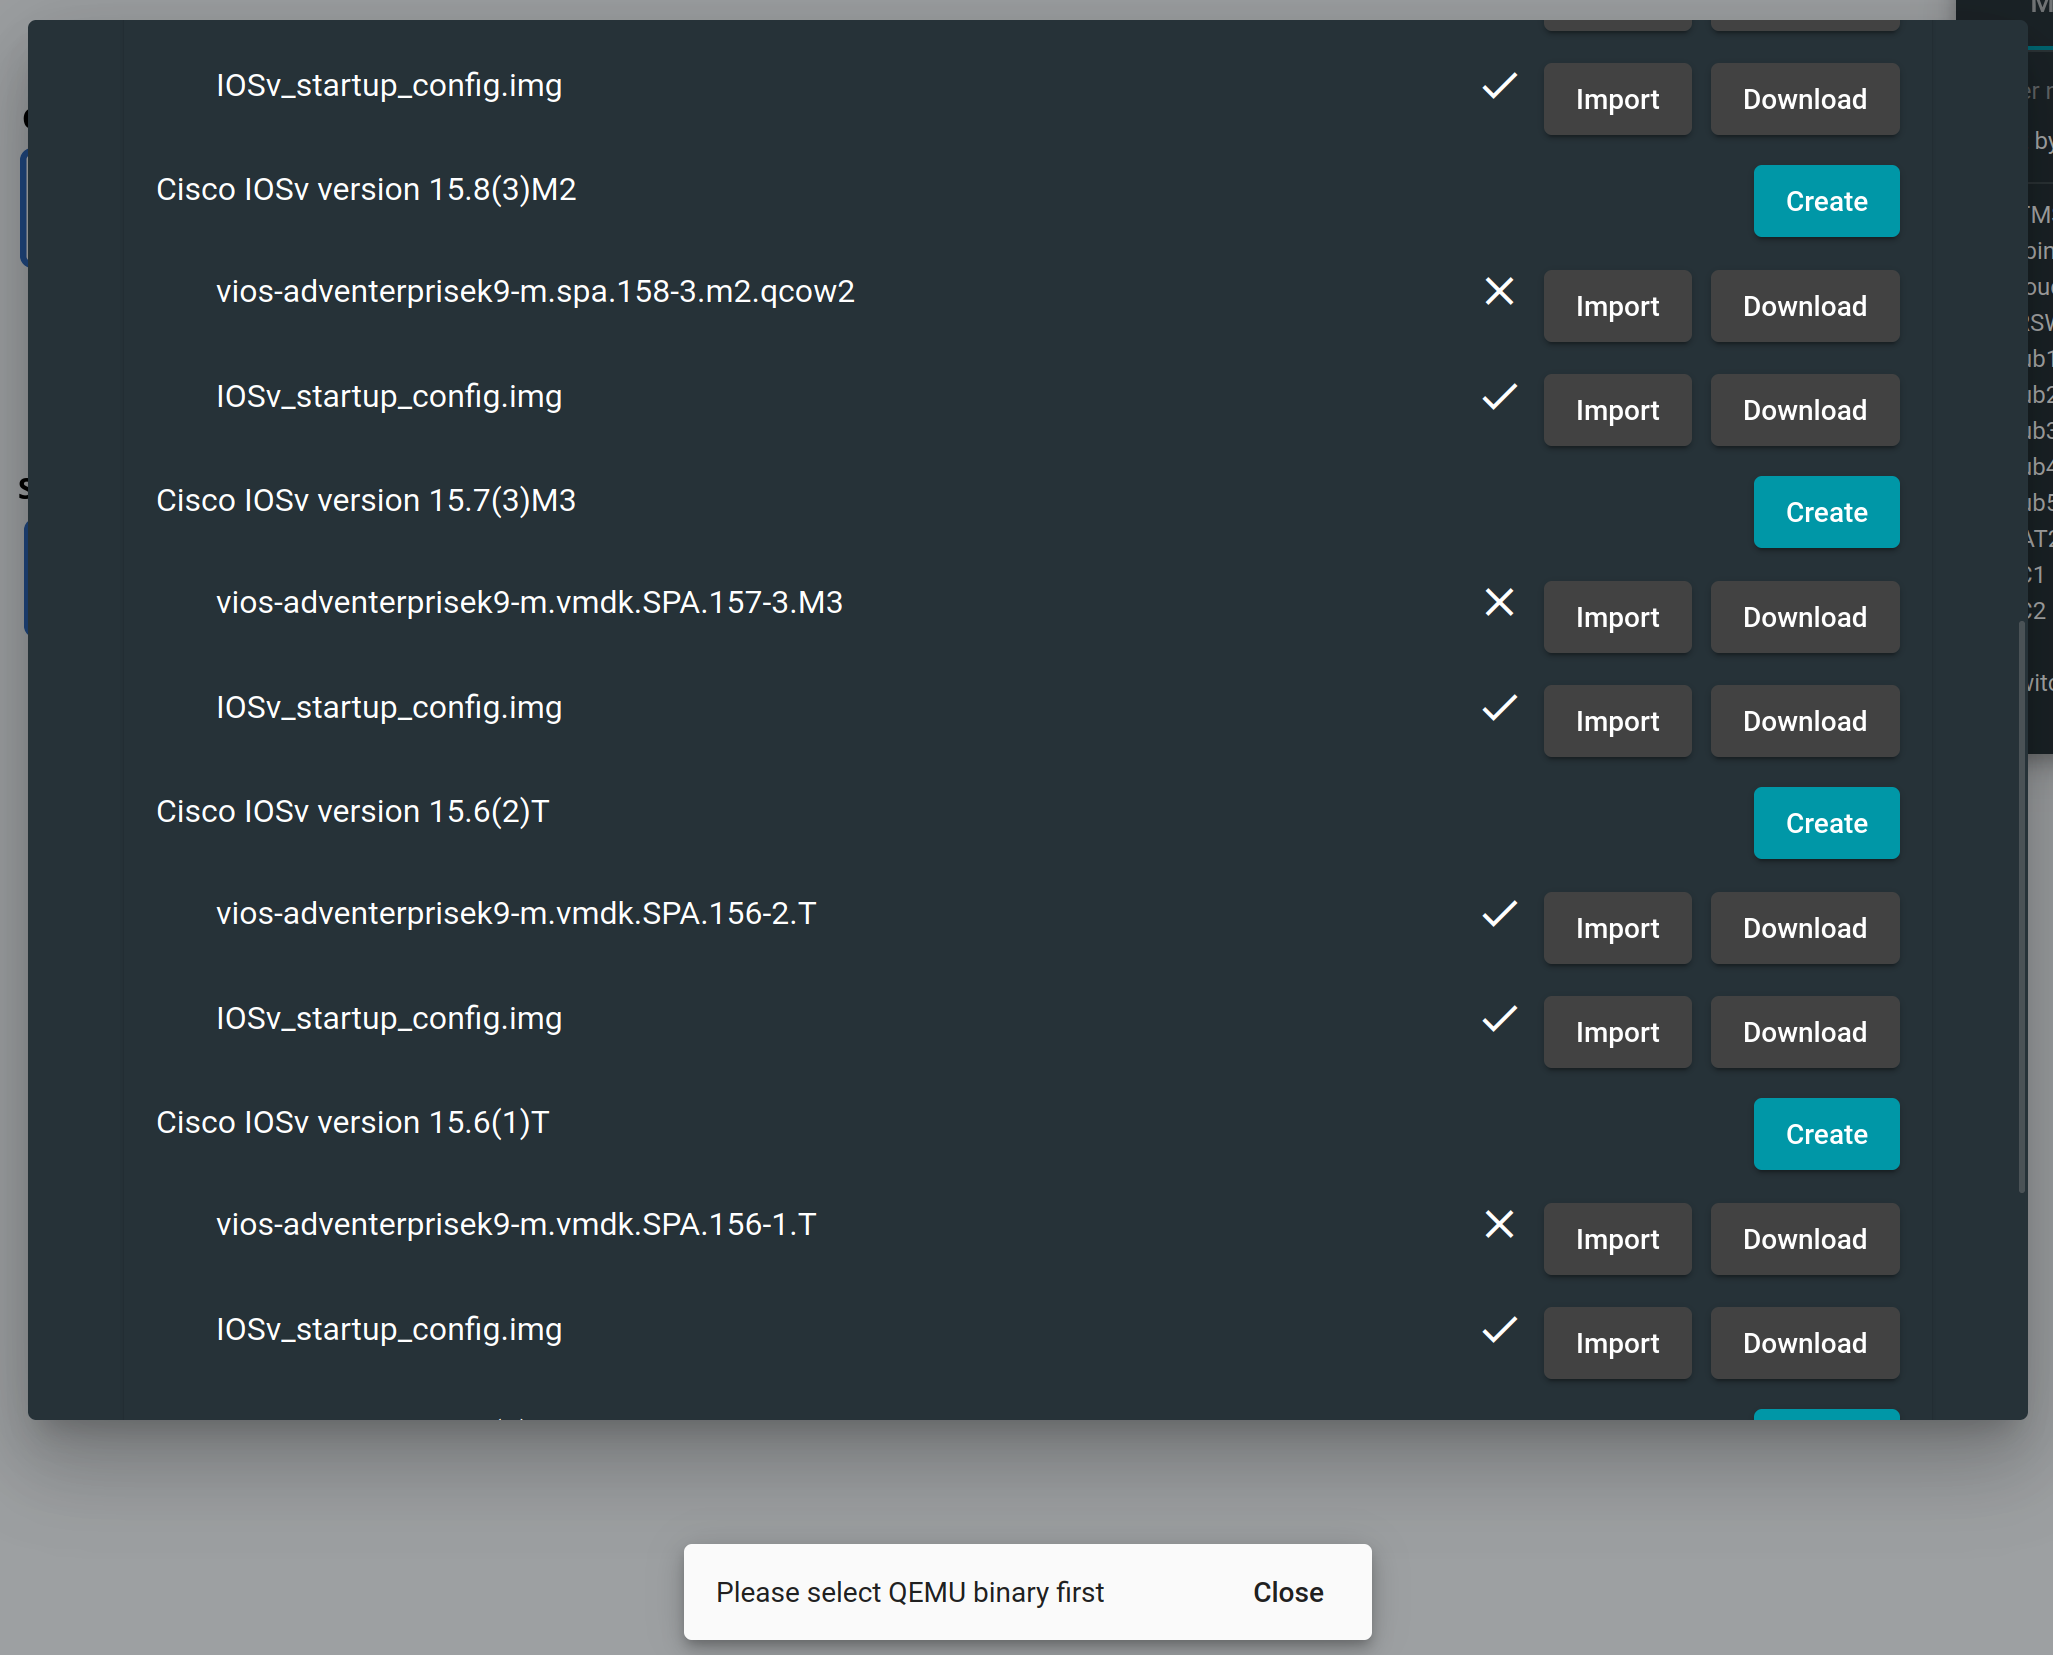2053x1655 pixels.
Task: Close the QEMU binary notification
Action: 1287,1592
